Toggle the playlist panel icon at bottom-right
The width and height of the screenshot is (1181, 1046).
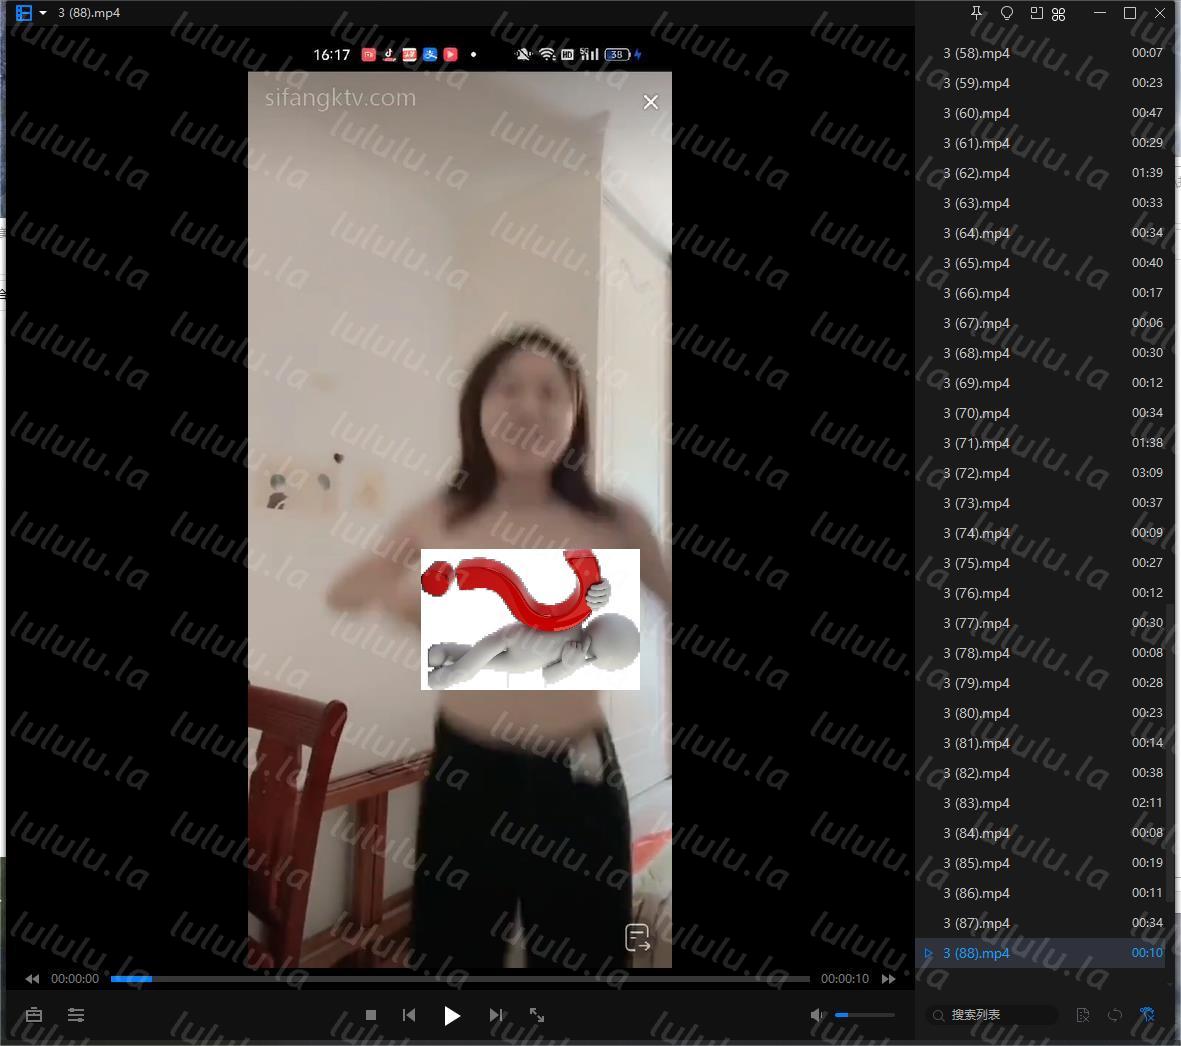coord(1147,1015)
